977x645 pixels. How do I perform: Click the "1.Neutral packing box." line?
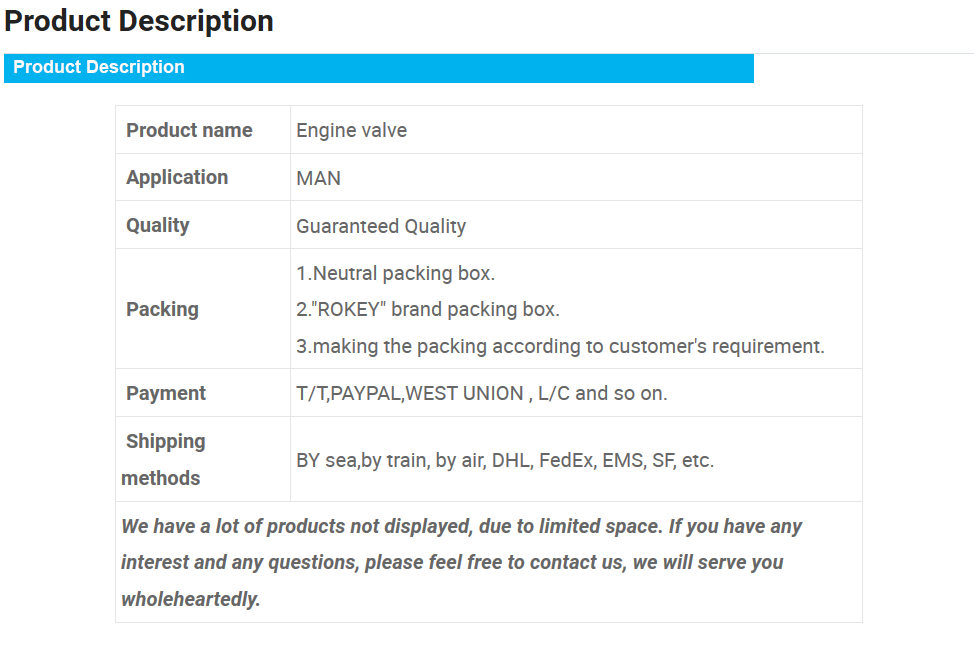pyautogui.click(x=395, y=273)
